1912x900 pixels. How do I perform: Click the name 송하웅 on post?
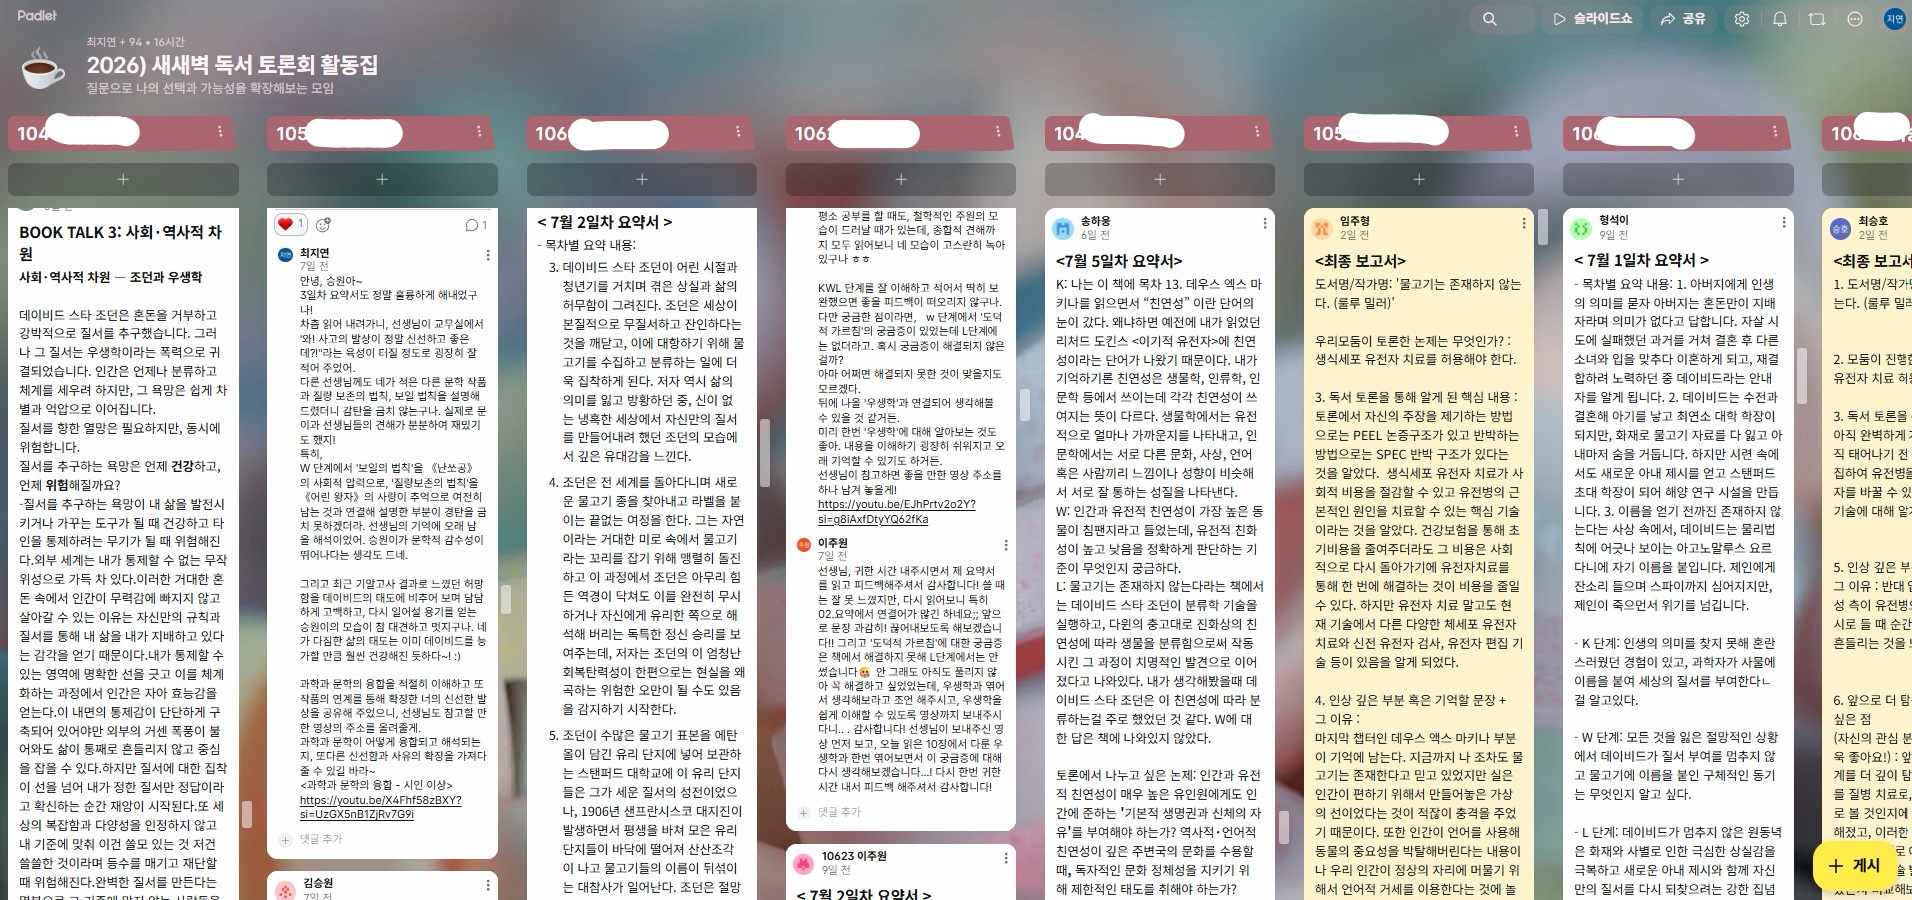tap(1095, 221)
